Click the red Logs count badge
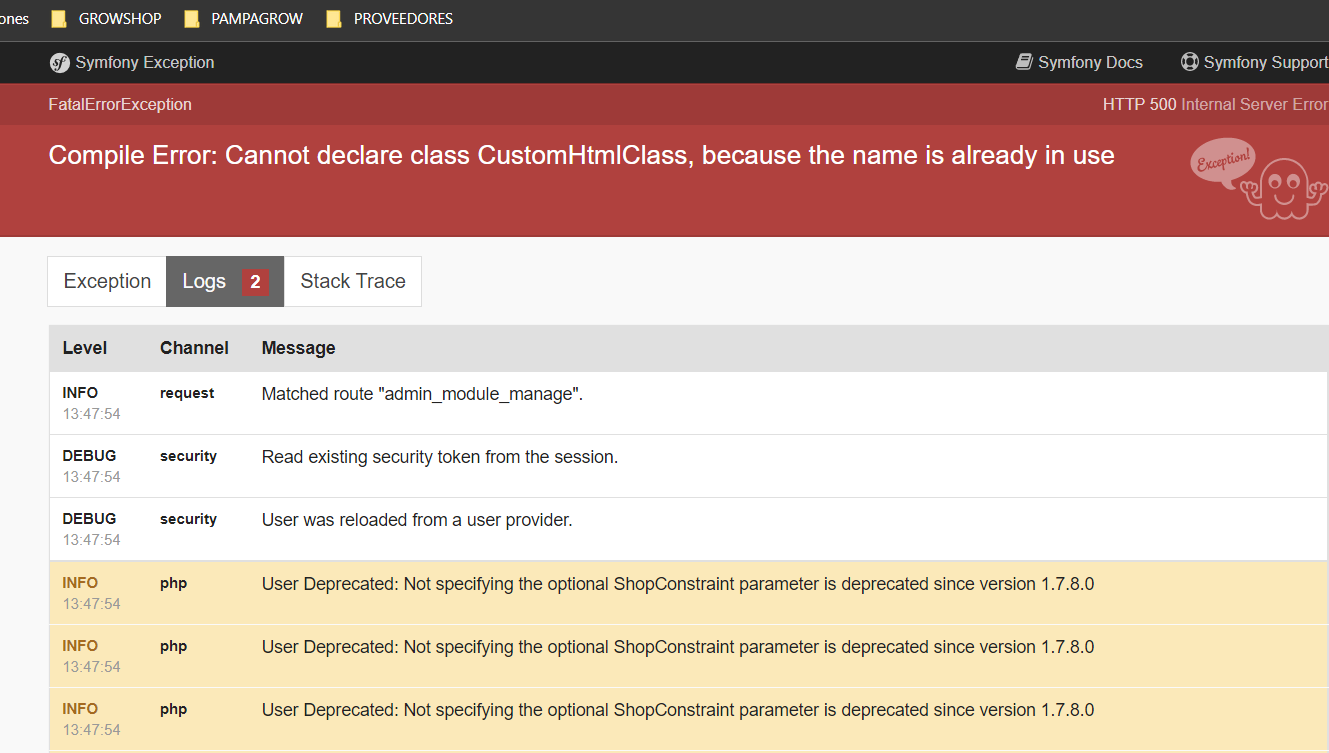Screen dimensions: 1329x753 255,282
